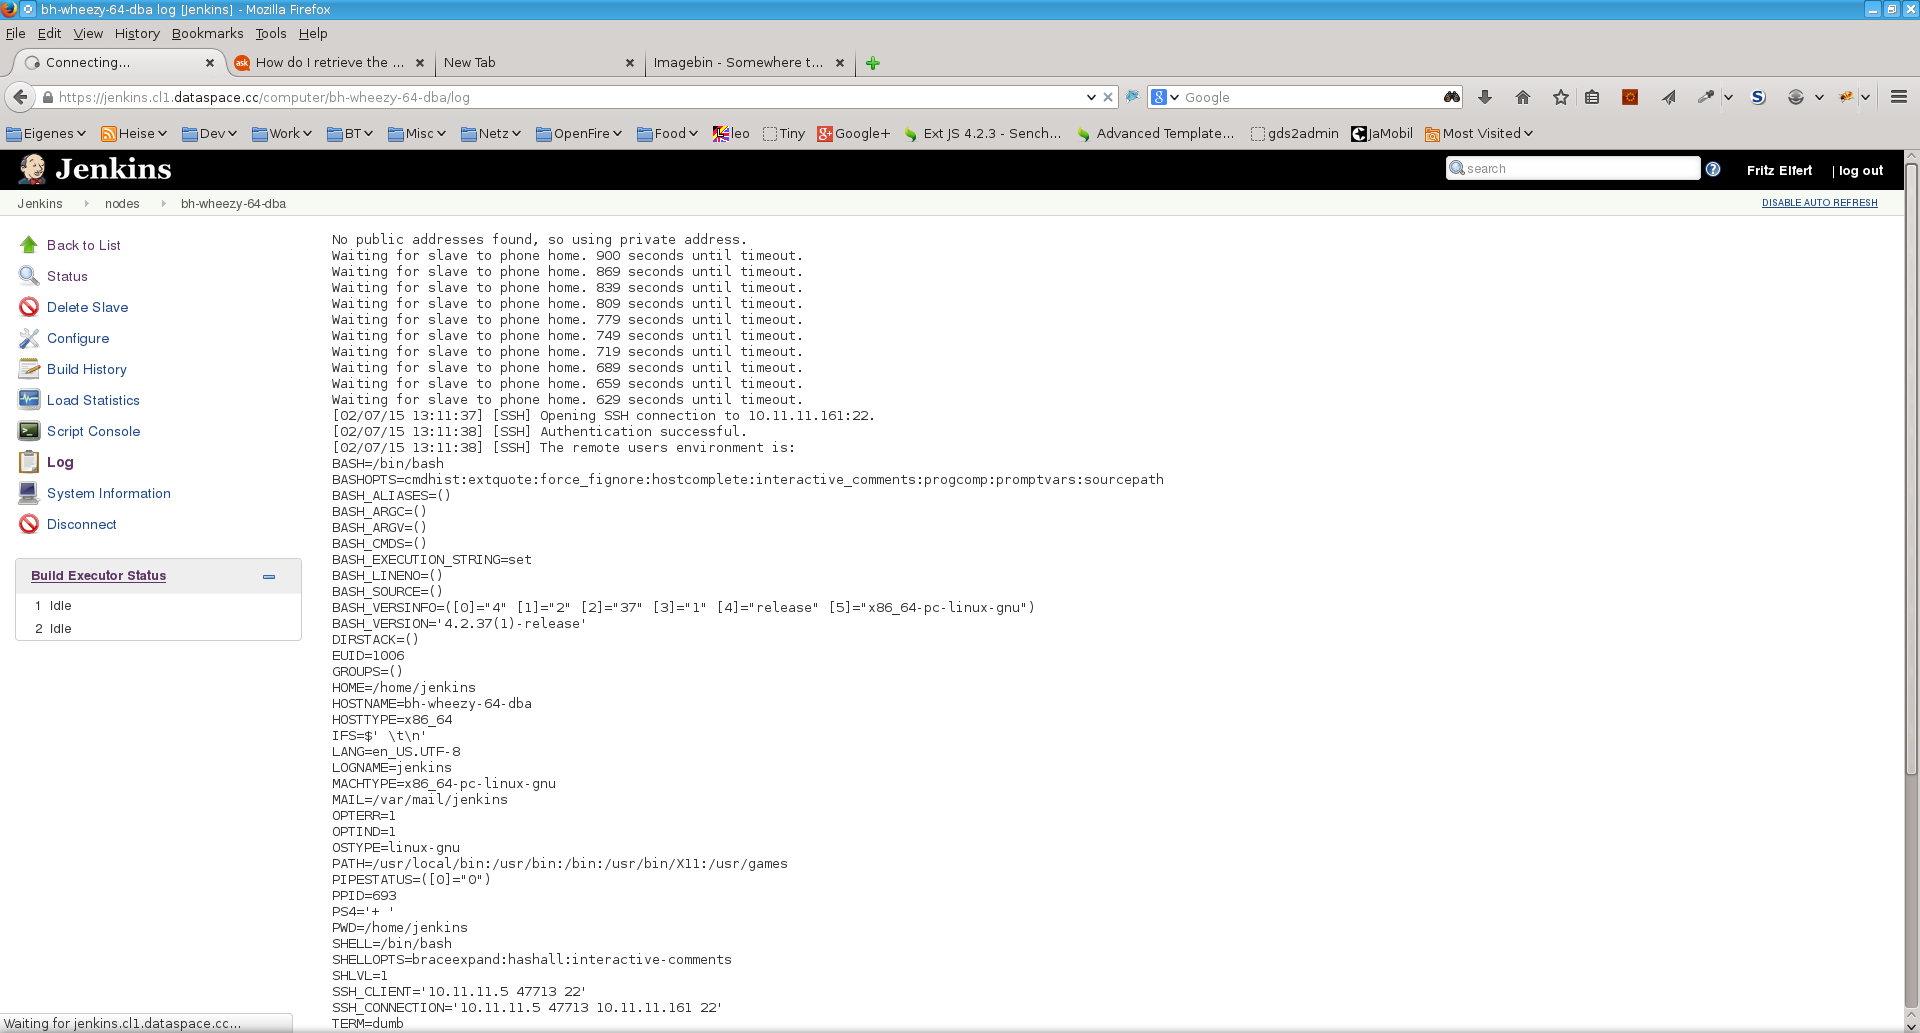Viewport: 1920px width, 1033px height.
Task: Click the orange square extension icon
Action: pos(1630,97)
